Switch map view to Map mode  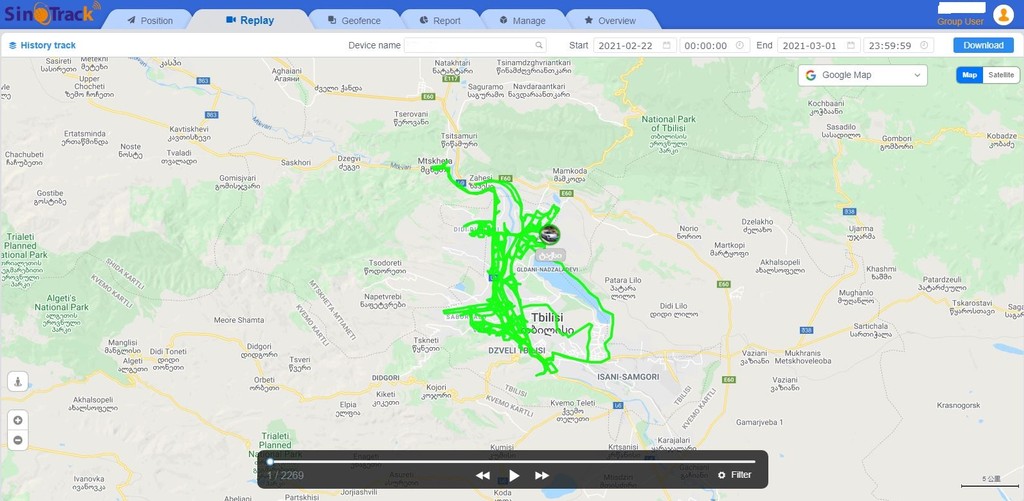(x=969, y=75)
